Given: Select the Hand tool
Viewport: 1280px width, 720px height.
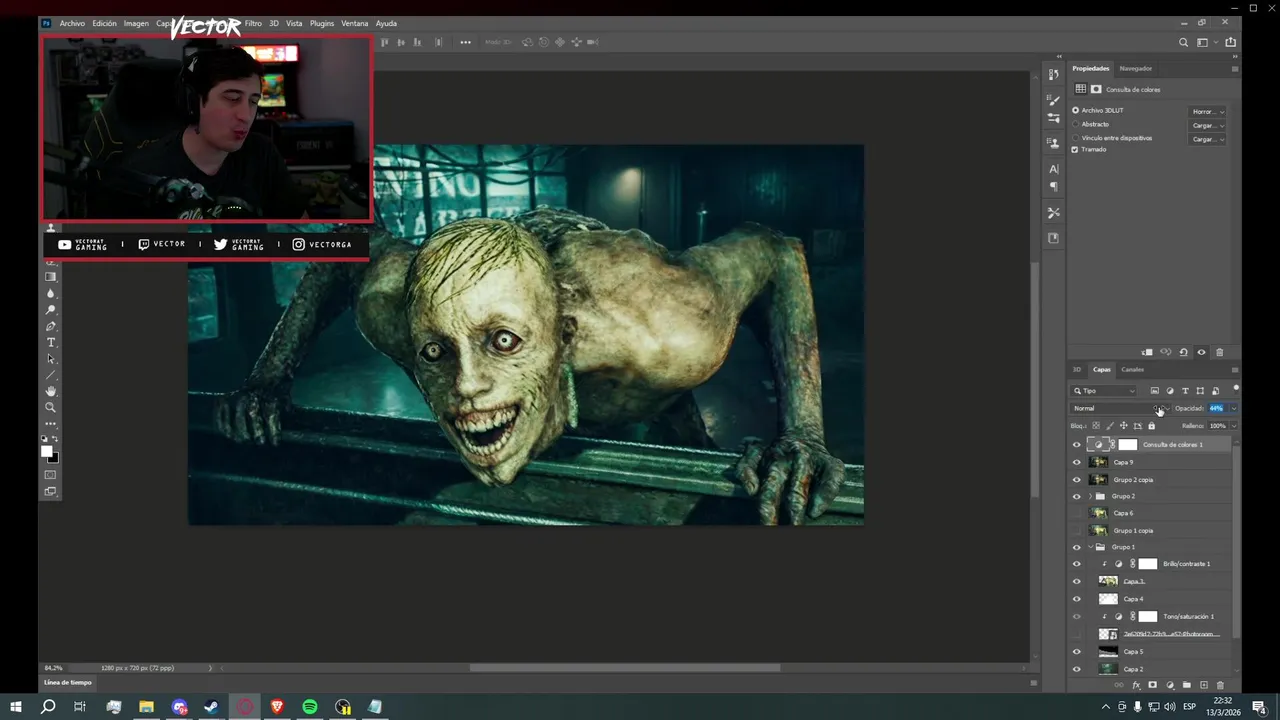Looking at the screenshot, I should click(x=51, y=391).
